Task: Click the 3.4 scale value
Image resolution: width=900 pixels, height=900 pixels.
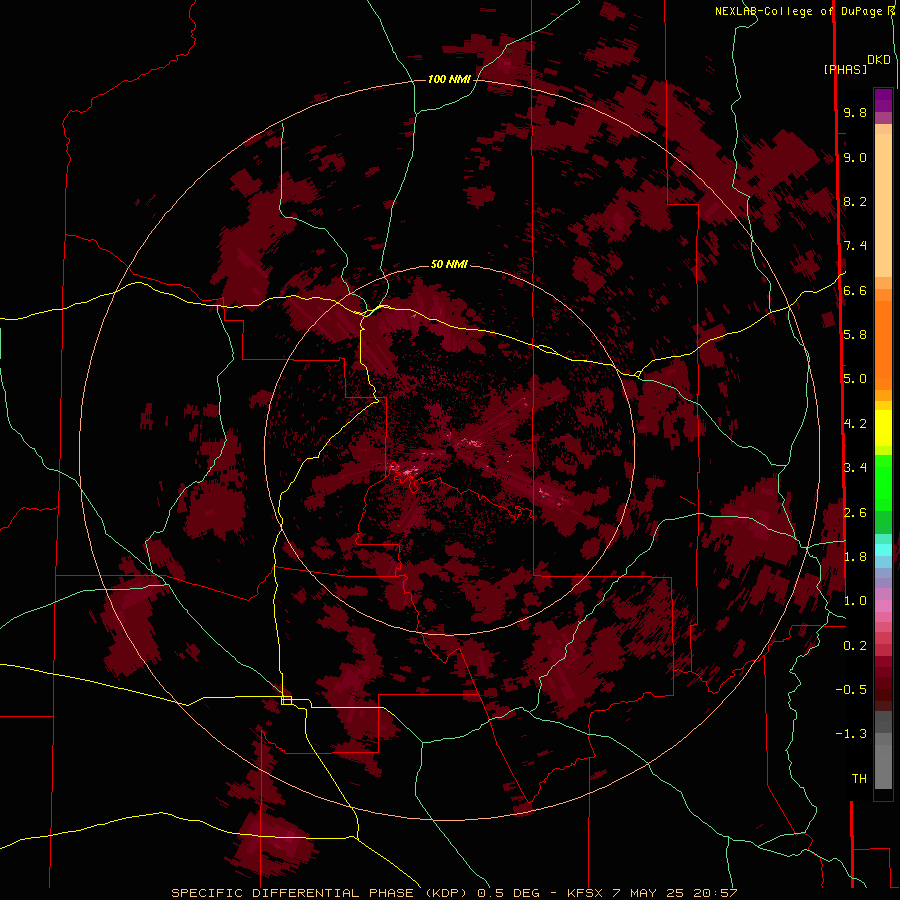Action: (x=855, y=468)
